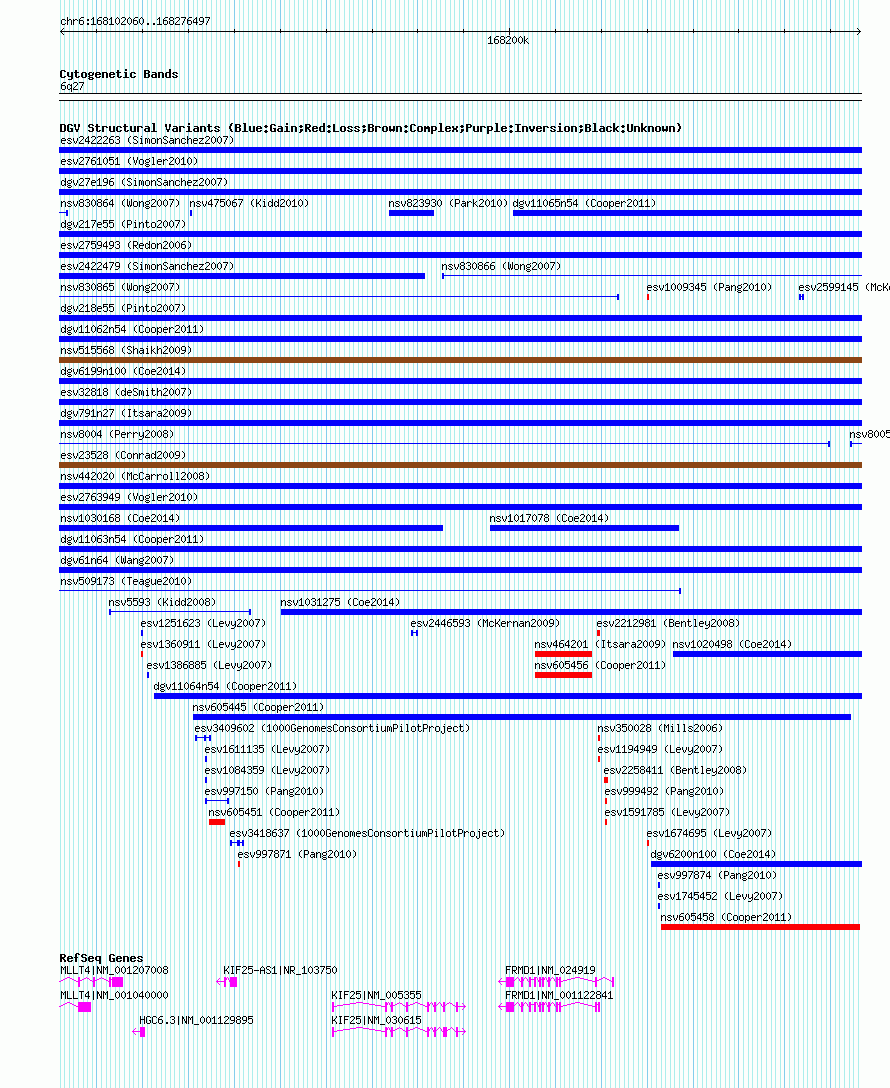
Task: Click nsv1017078 (Coe2014) label
Action: coord(549,518)
